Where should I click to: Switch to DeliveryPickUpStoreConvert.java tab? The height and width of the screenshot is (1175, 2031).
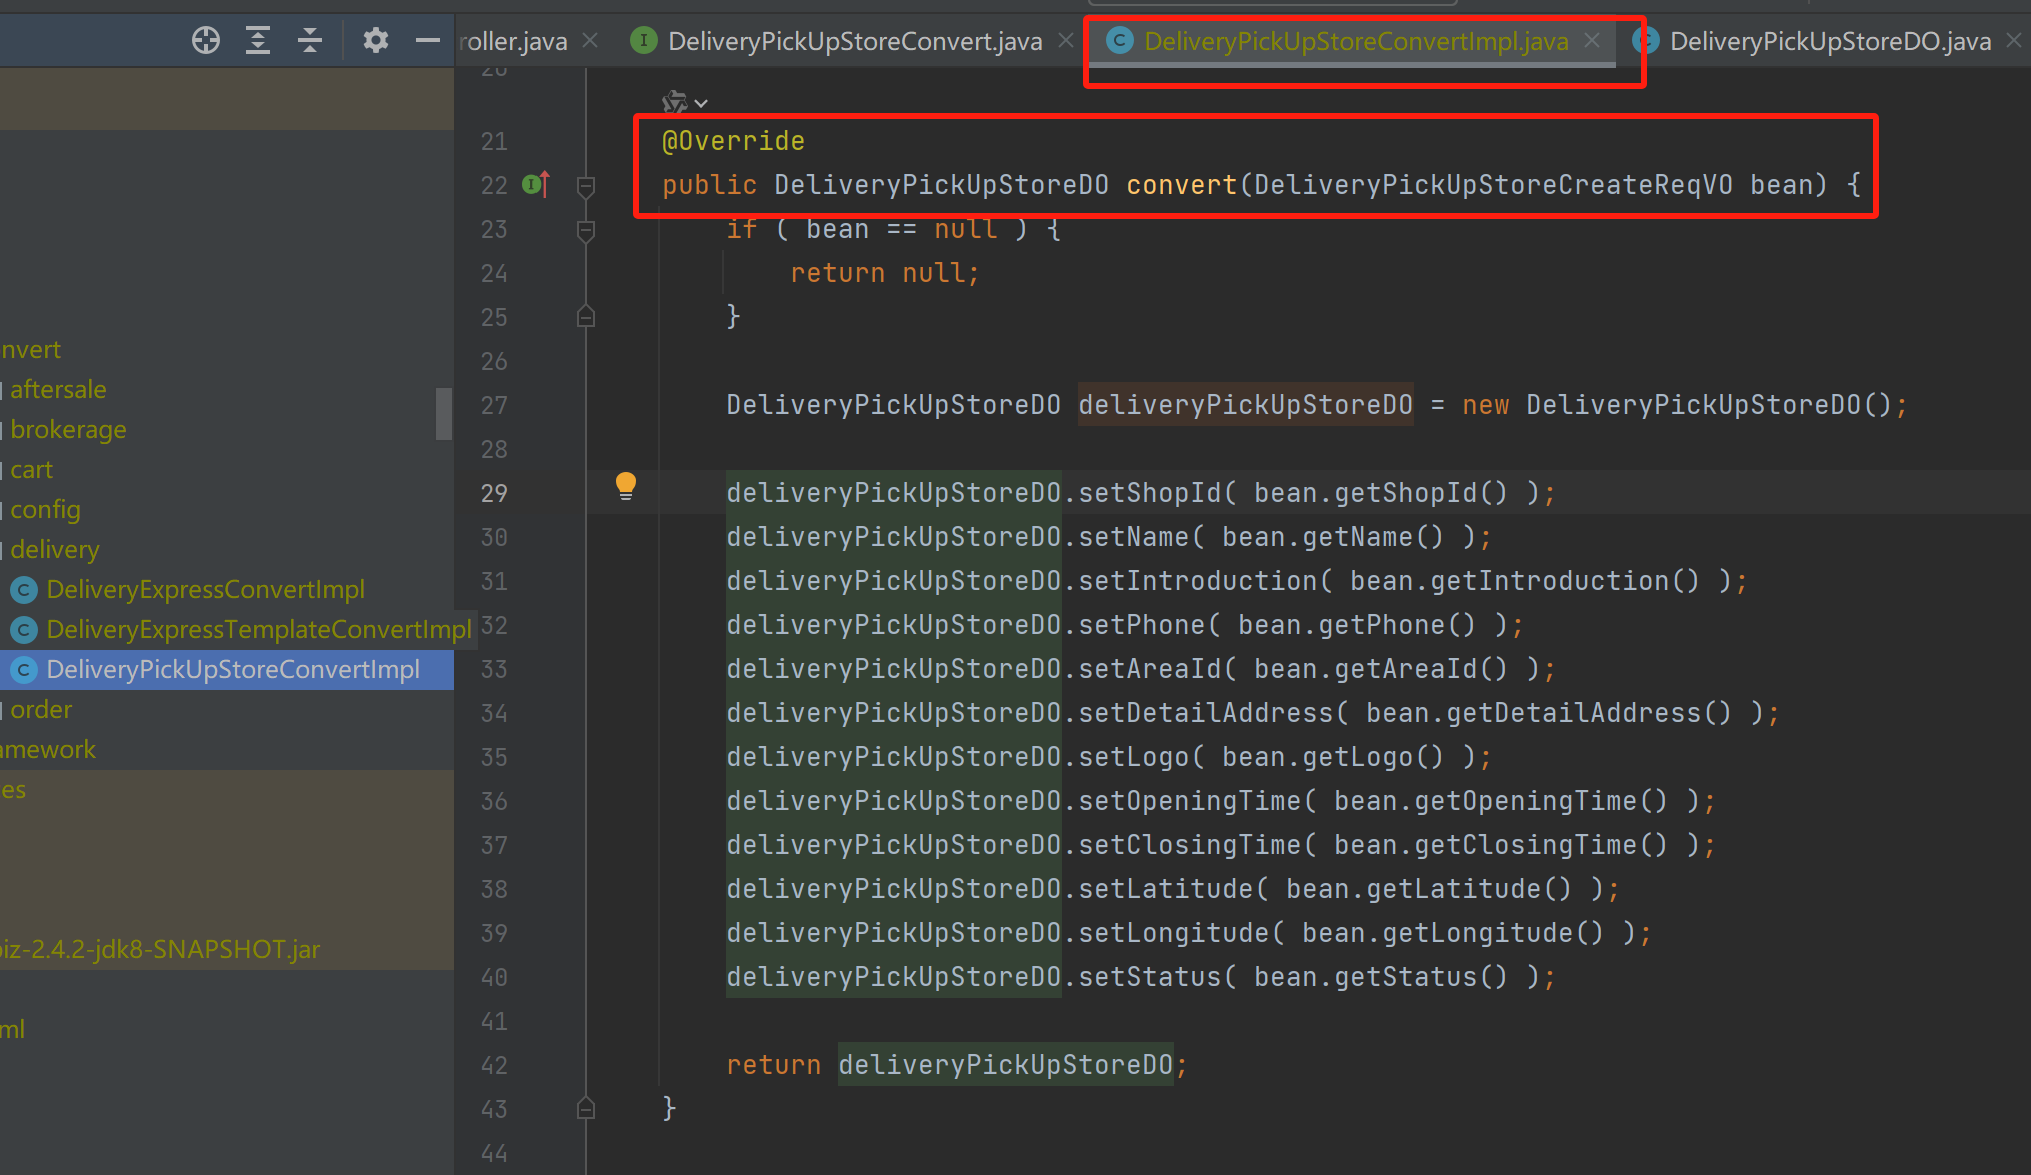click(x=854, y=41)
